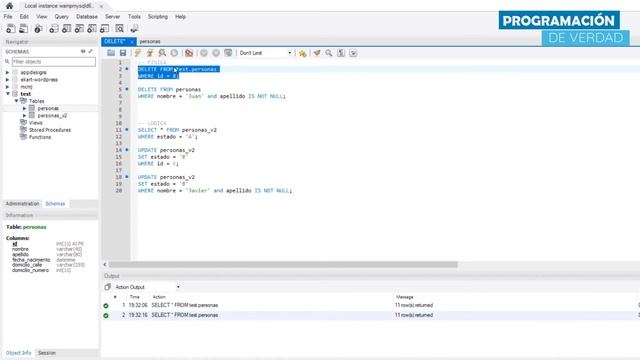The image size is (640, 360).
Task: Select the Views node under test
Action: point(36,122)
